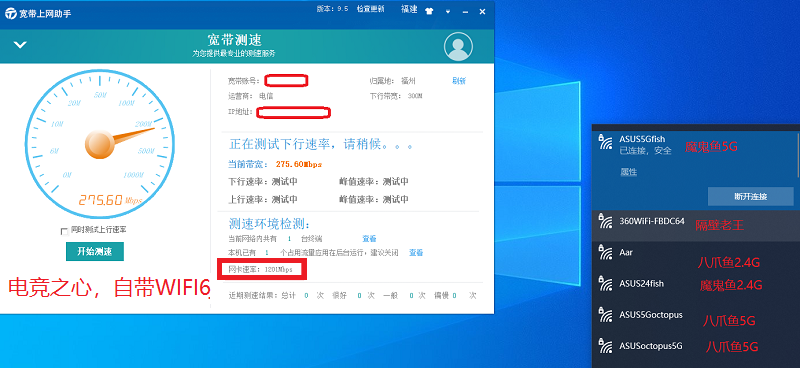Open 属性 properties under ASUS5Gfish
Image resolution: width=800 pixels, height=368 pixels.
coord(629,172)
